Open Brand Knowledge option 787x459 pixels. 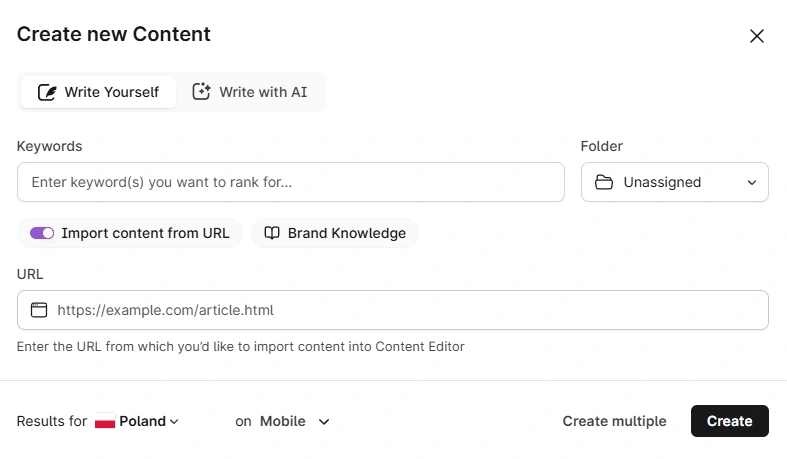click(335, 233)
